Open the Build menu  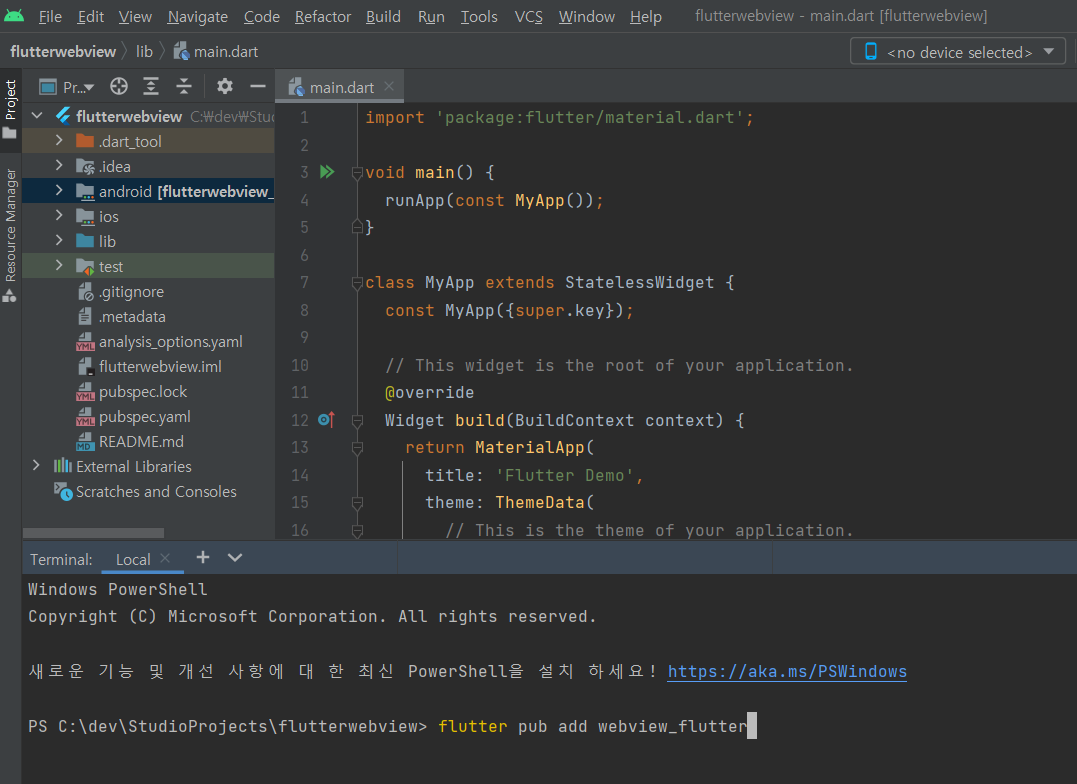383,16
